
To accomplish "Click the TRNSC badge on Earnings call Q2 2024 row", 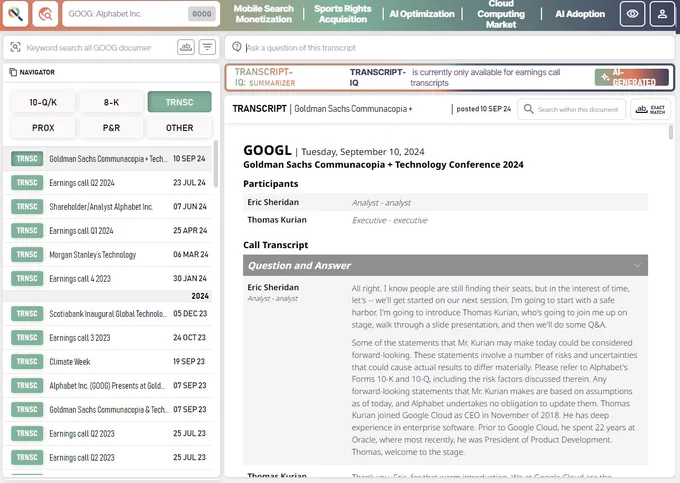I will 27,183.
